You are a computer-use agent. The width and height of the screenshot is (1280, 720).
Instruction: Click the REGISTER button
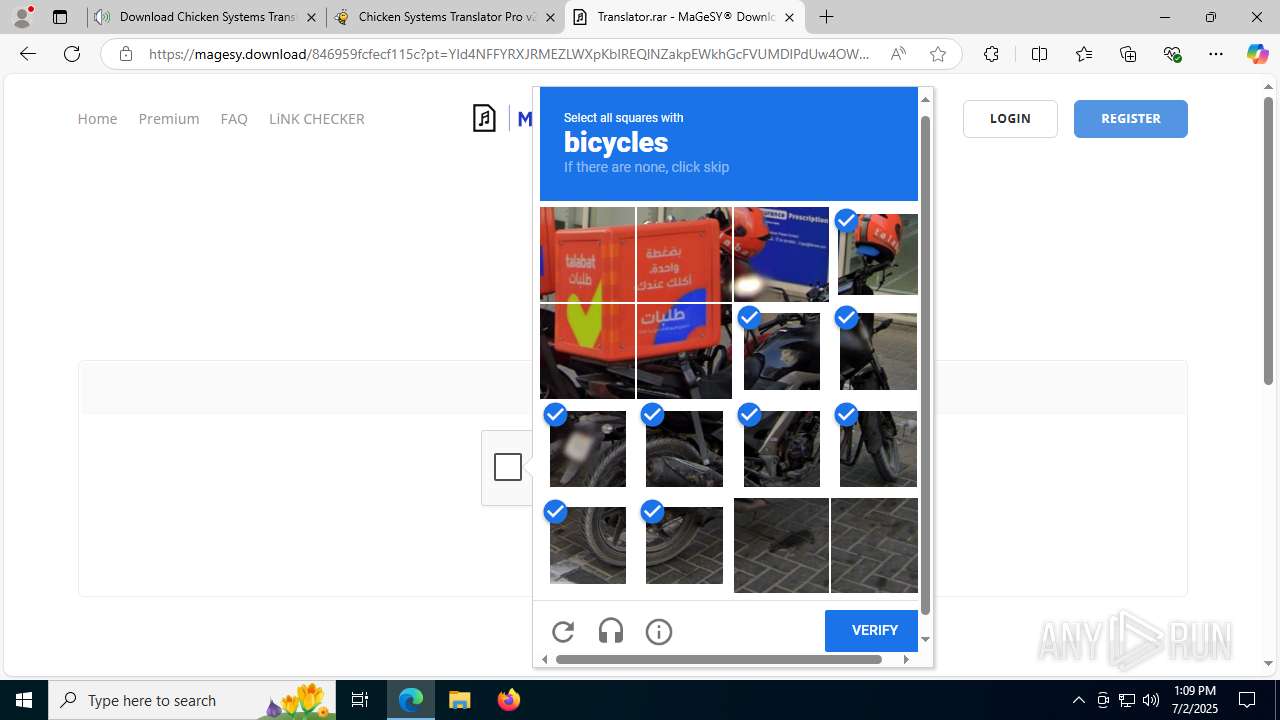pos(1131,119)
